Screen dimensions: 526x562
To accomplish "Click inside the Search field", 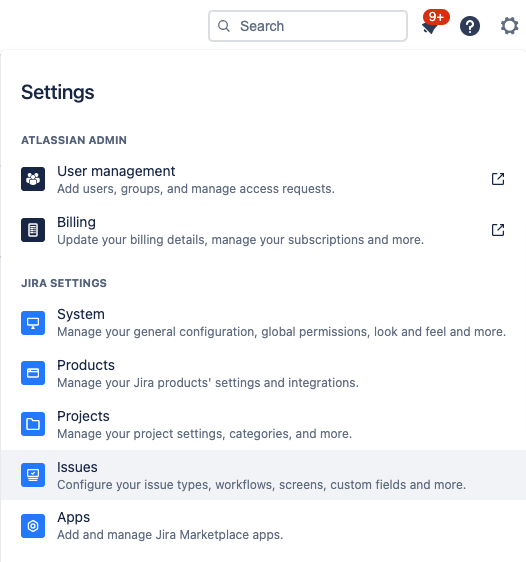I will click(308, 26).
